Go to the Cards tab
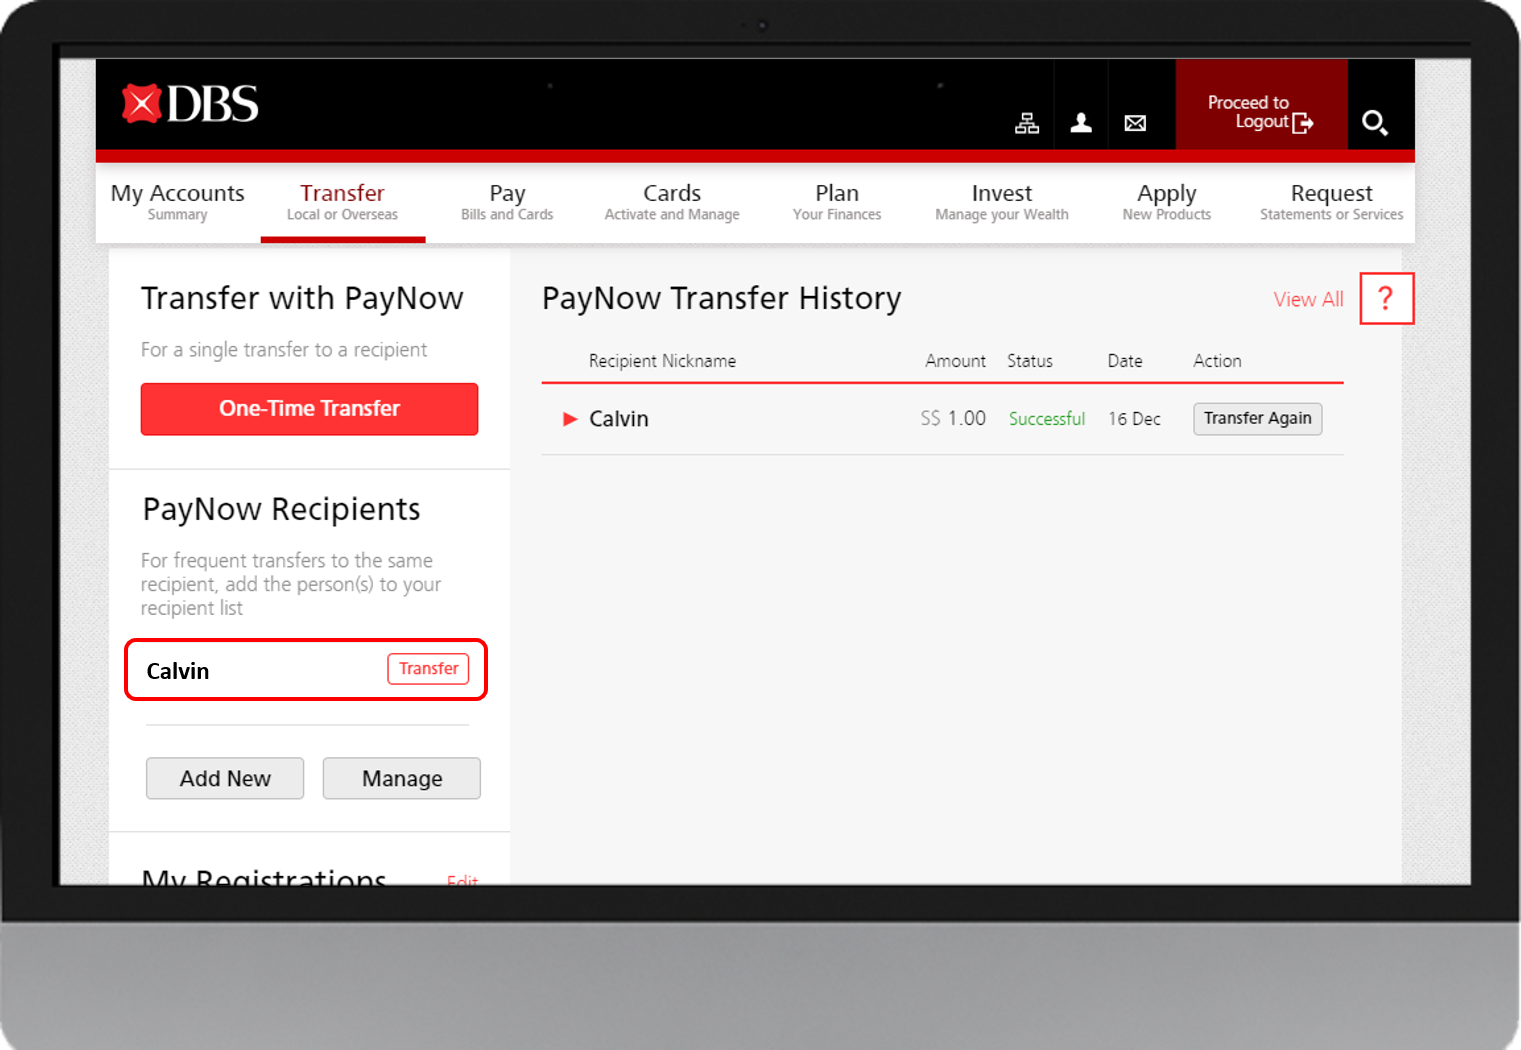 pyautogui.click(x=671, y=200)
